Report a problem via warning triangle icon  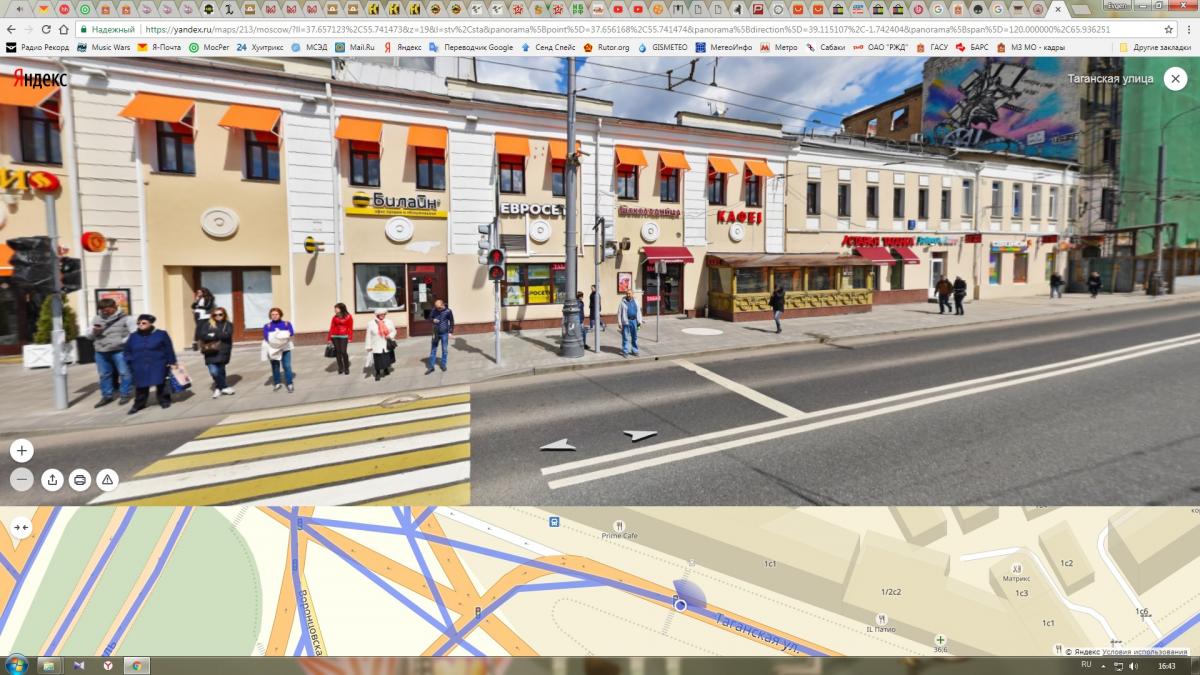(108, 480)
